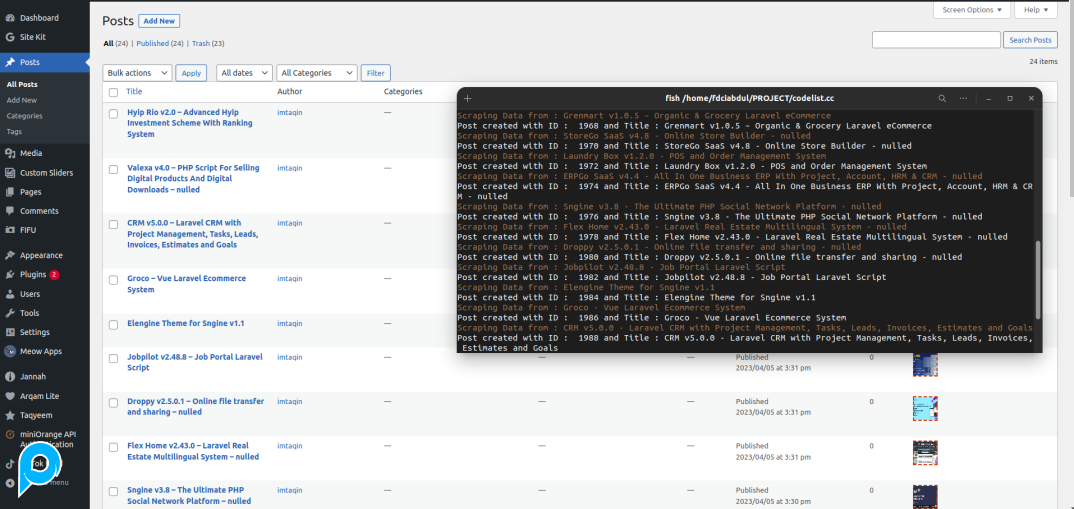The height and width of the screenshot is (509, 1074).
Task: Click the posts search input field
Action: 936,40
